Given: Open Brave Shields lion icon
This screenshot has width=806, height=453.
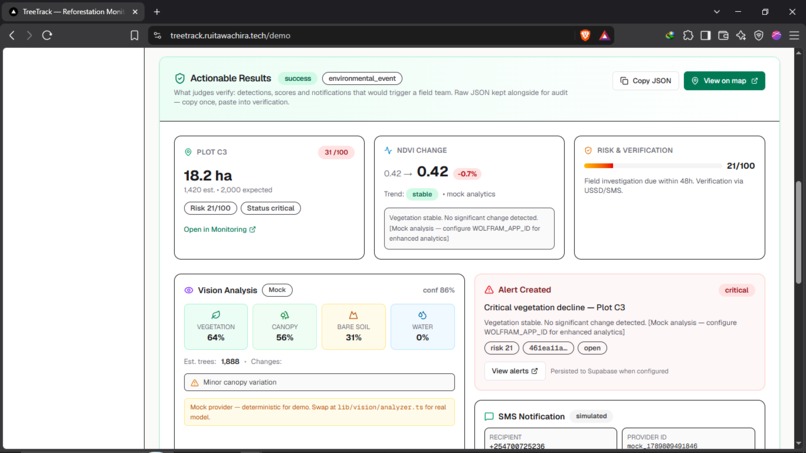Looking at the screenshot, I should coord(585,35).
